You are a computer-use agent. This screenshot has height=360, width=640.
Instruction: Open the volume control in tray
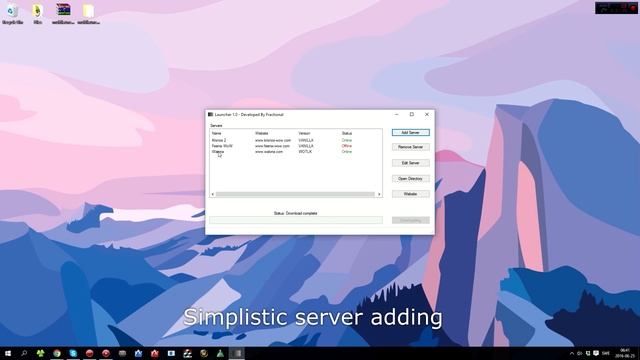tap(580, 353)
